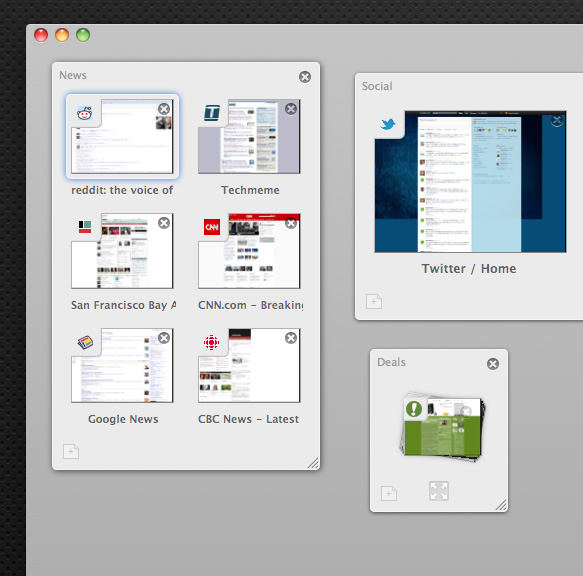Open the Twitter Home page thumbnail
The image size is (583, 576).
pyautogui.click(x=470, y=181)
